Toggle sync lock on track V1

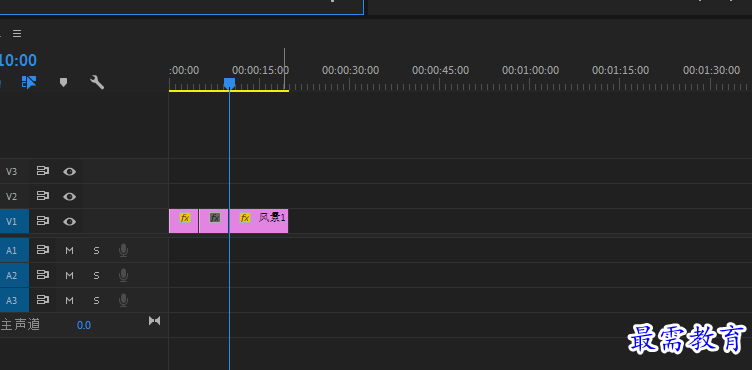pos(43,221)
